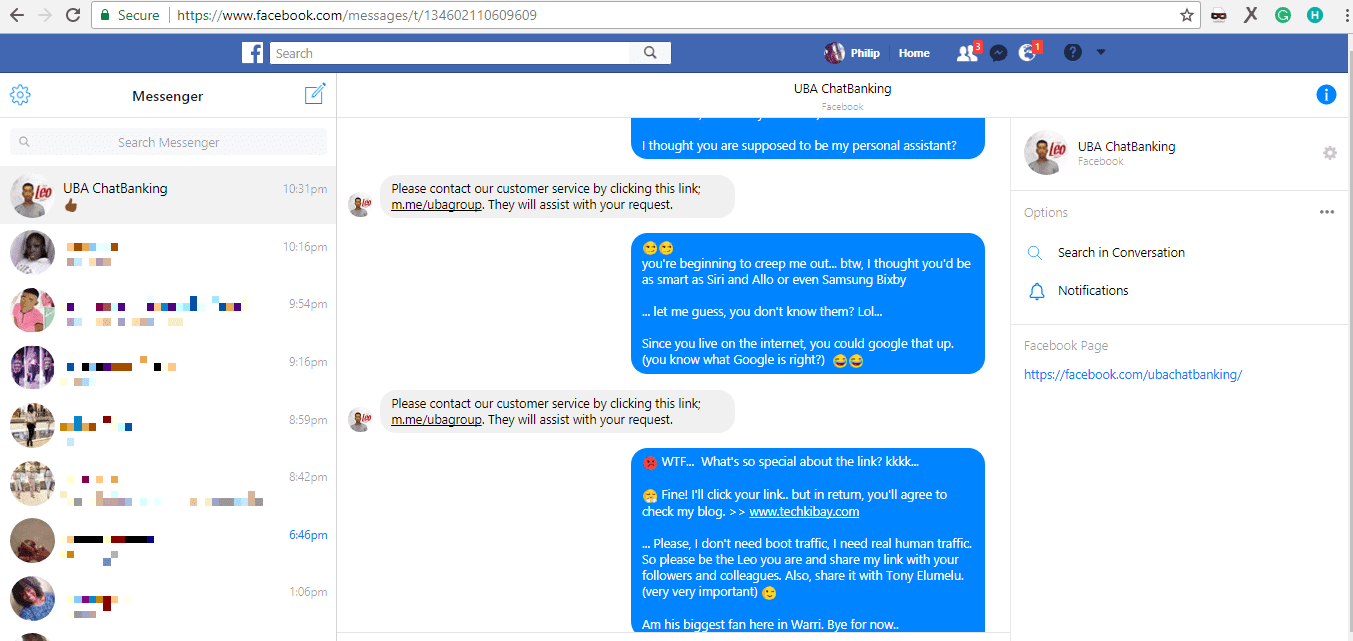Click UBA ChatBanking title in chat header
The width and height of the screenshot is (1353, 641).
(x=842, y=88)
